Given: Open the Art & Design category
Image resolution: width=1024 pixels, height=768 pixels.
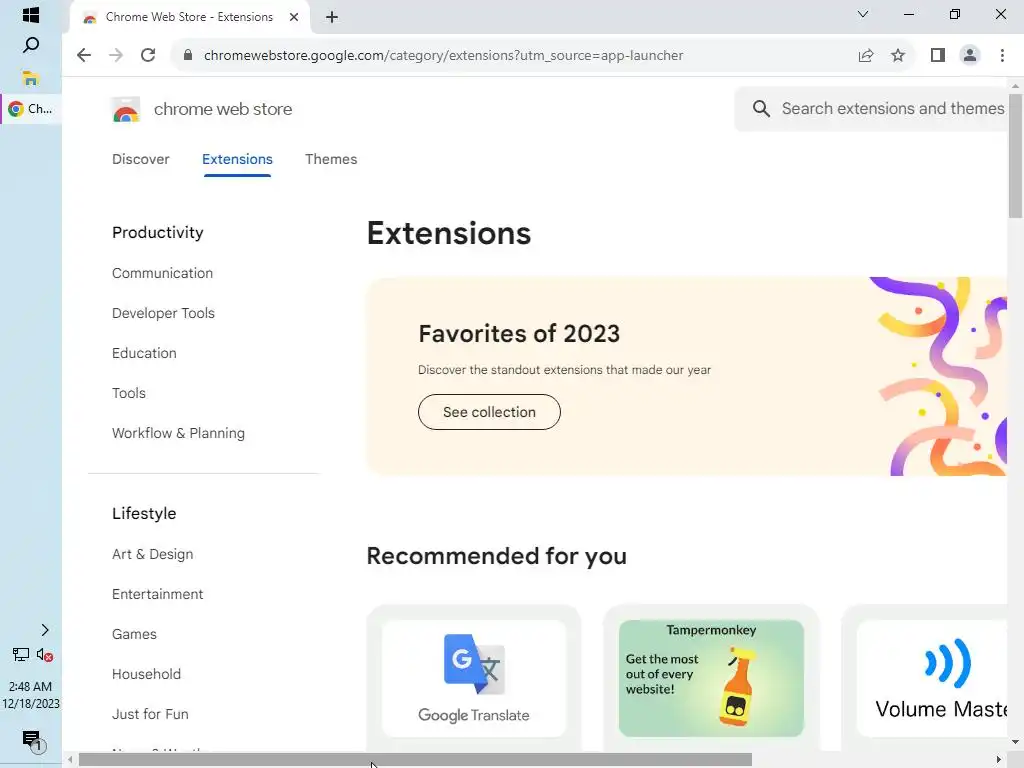Looking at the screenshot, I should pos(153,554).
